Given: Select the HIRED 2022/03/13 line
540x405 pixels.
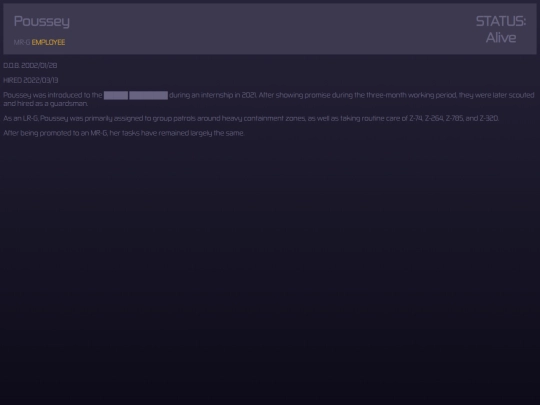Looking at the screenshot, I should [31, 80].
